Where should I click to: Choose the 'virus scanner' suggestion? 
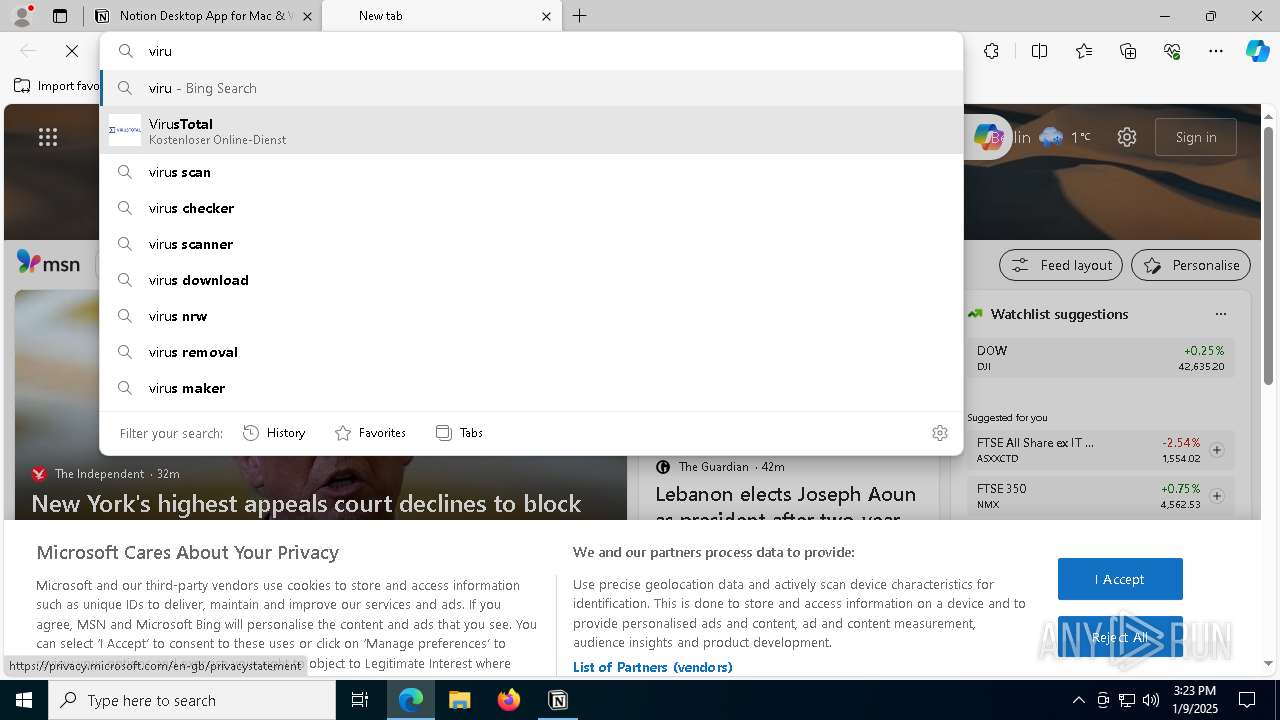coord(531,244)
